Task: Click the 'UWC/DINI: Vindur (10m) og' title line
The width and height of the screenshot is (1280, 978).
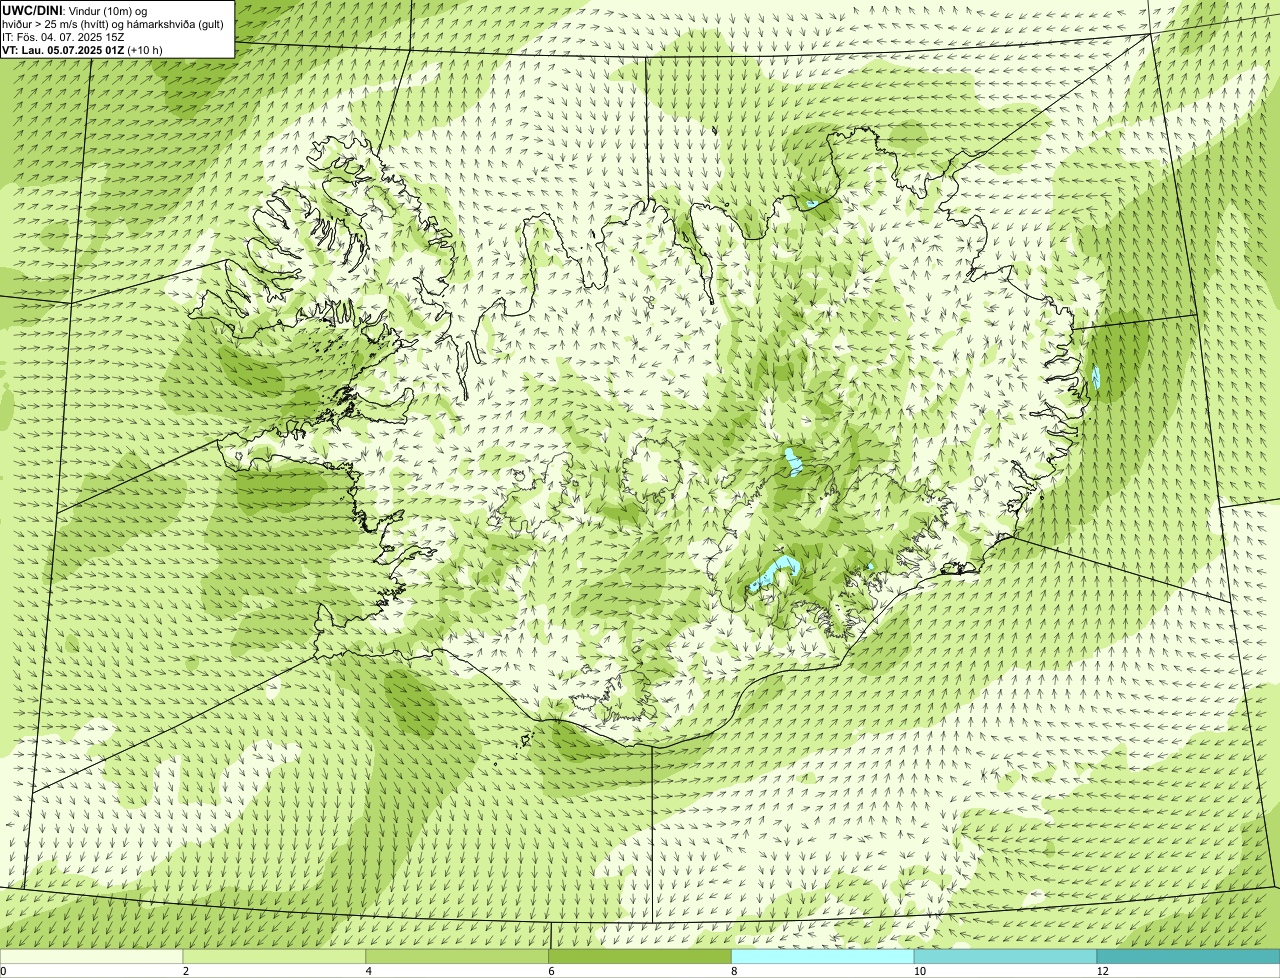Action: coord(75,10)
